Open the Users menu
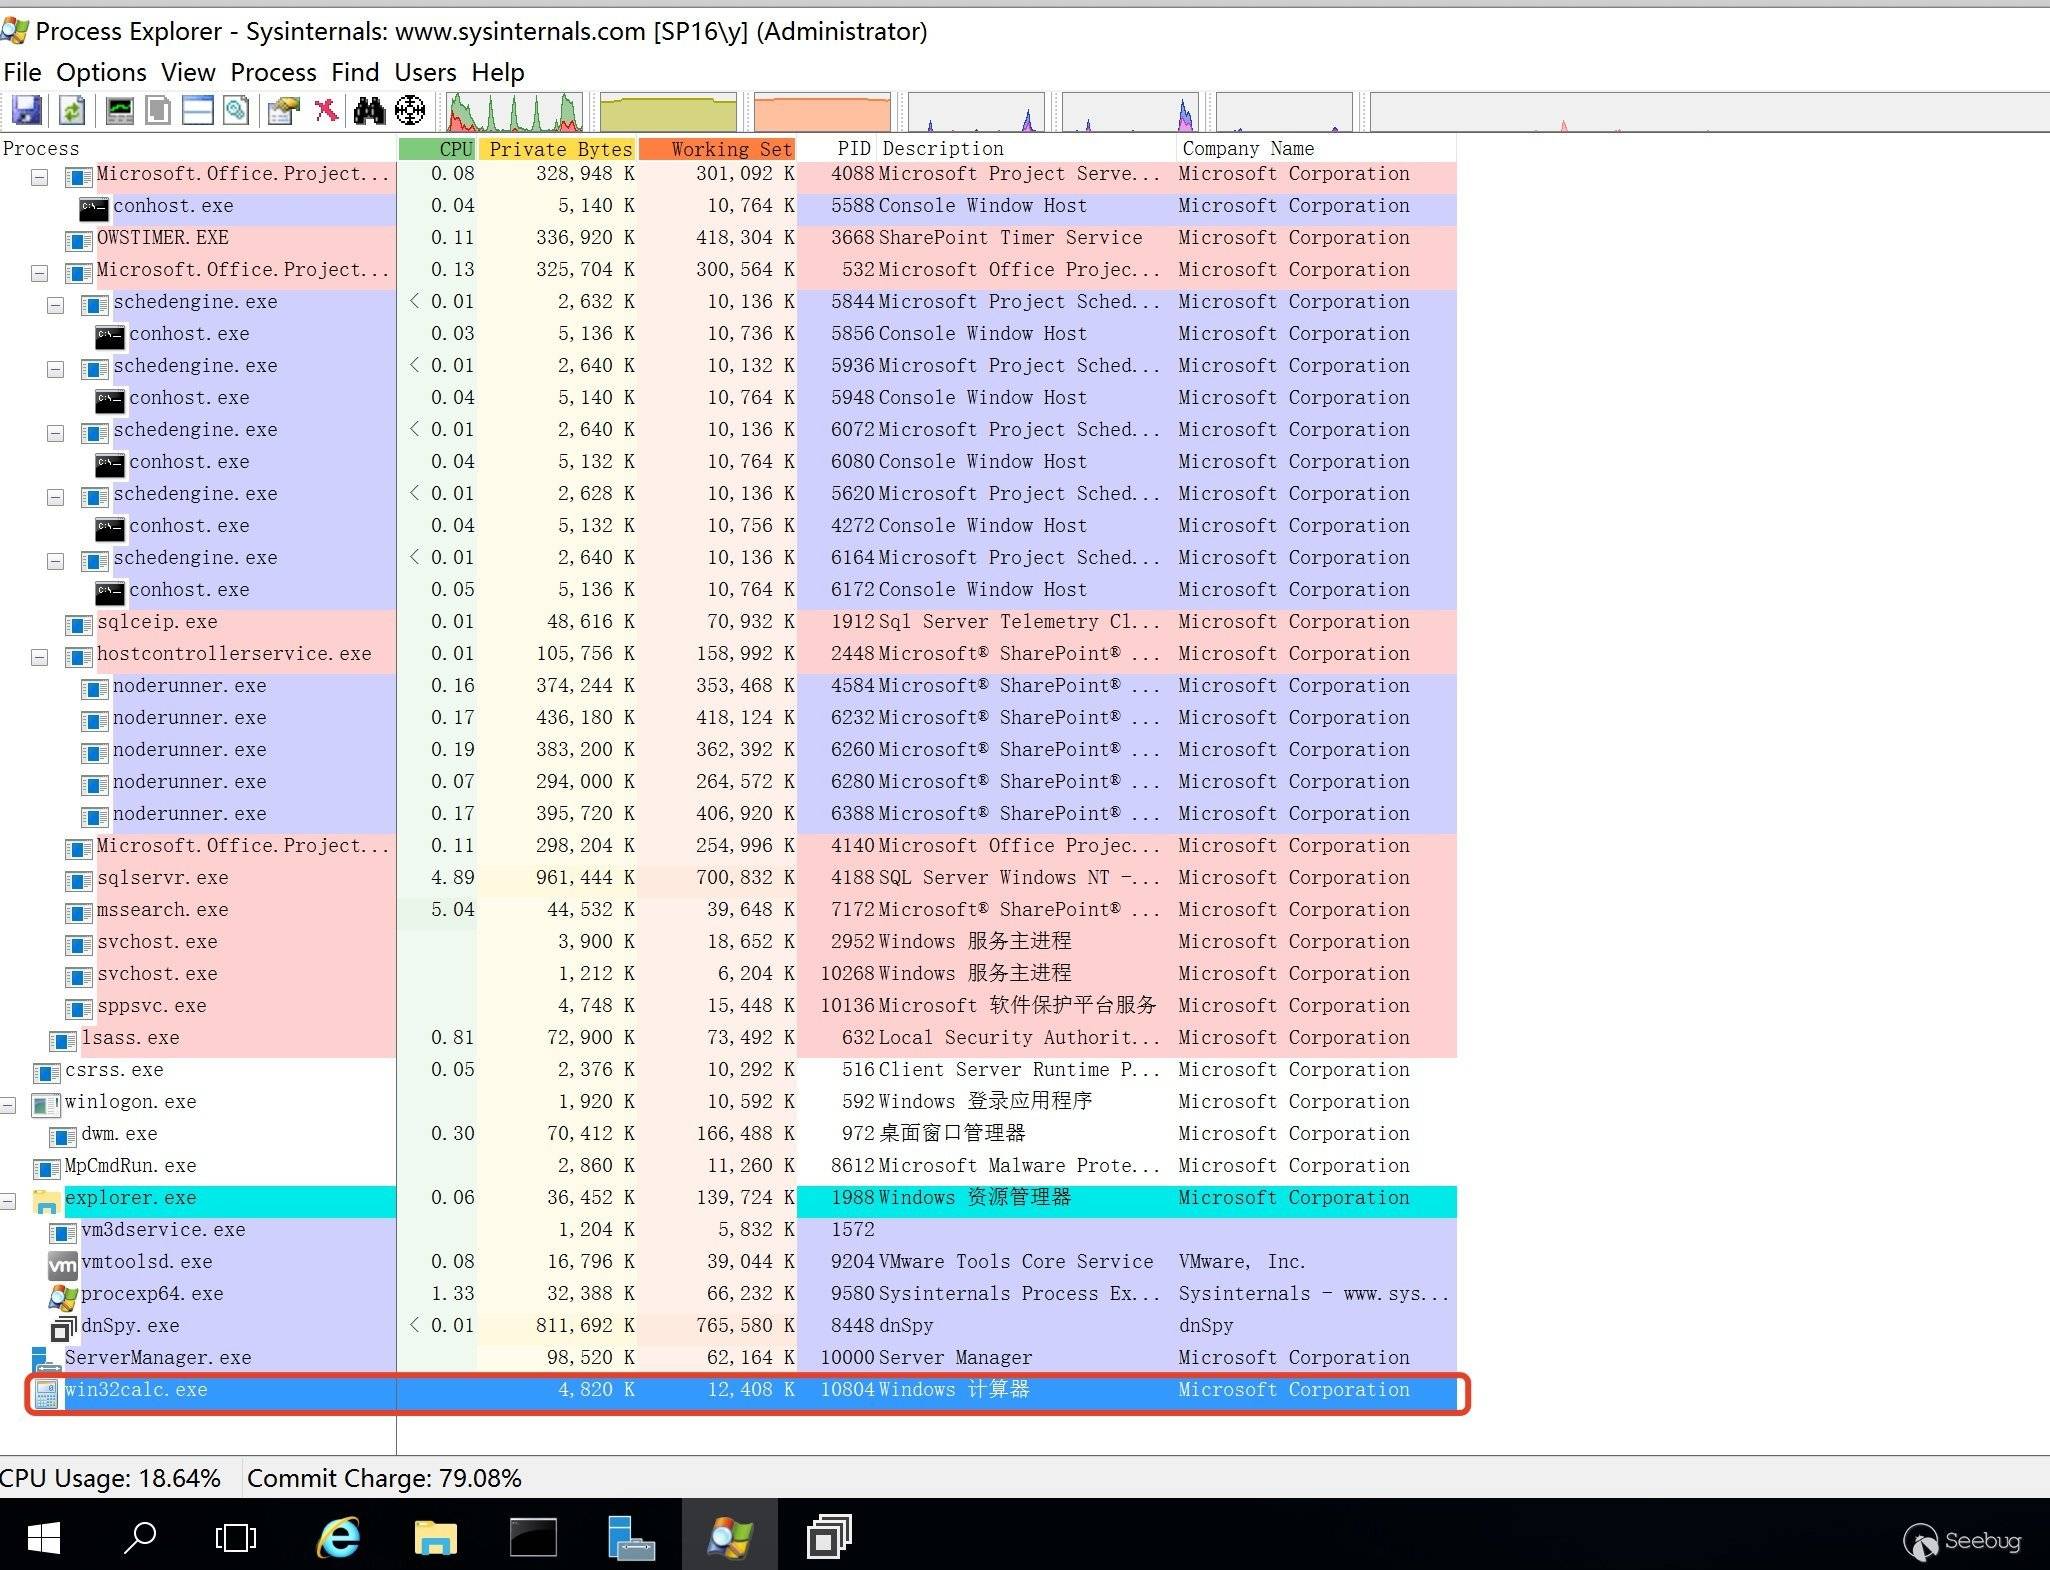Screen dimensions: 2050x1570 click(x=425, y=72)
